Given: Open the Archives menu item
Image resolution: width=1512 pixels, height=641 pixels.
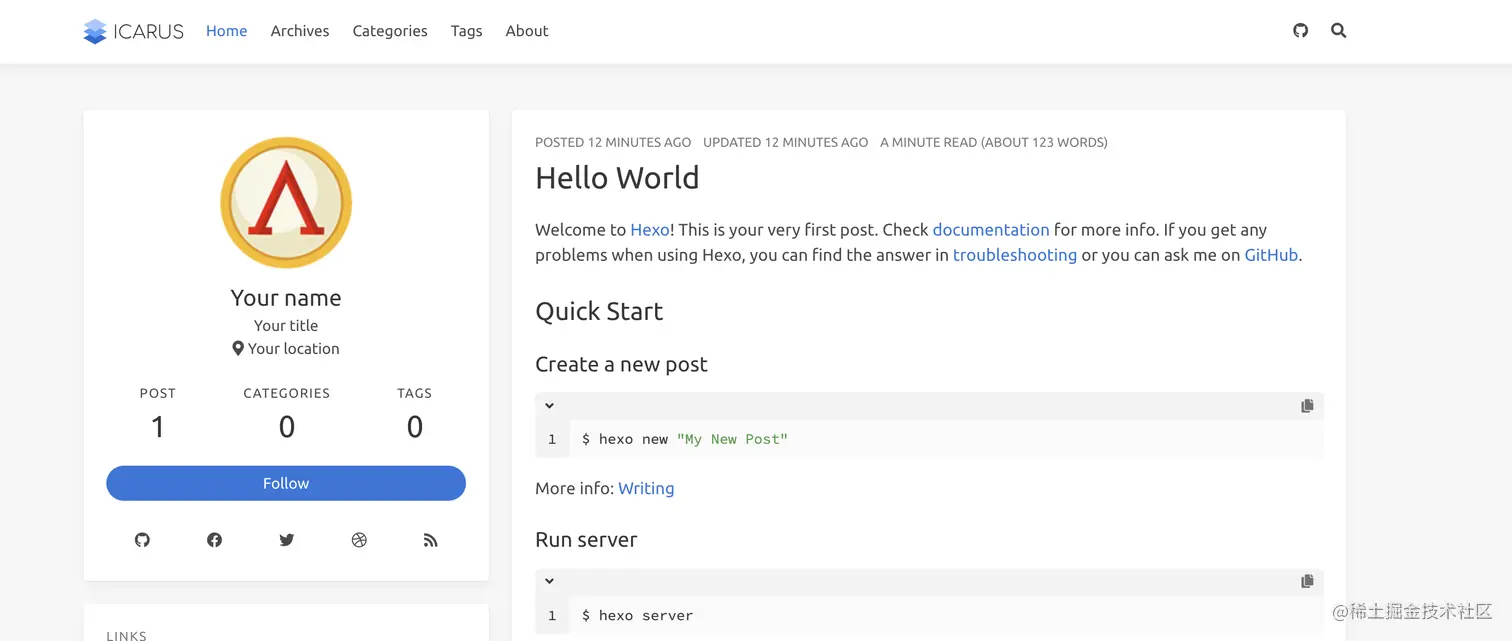Looking at the screenshot, I should 300,31.
